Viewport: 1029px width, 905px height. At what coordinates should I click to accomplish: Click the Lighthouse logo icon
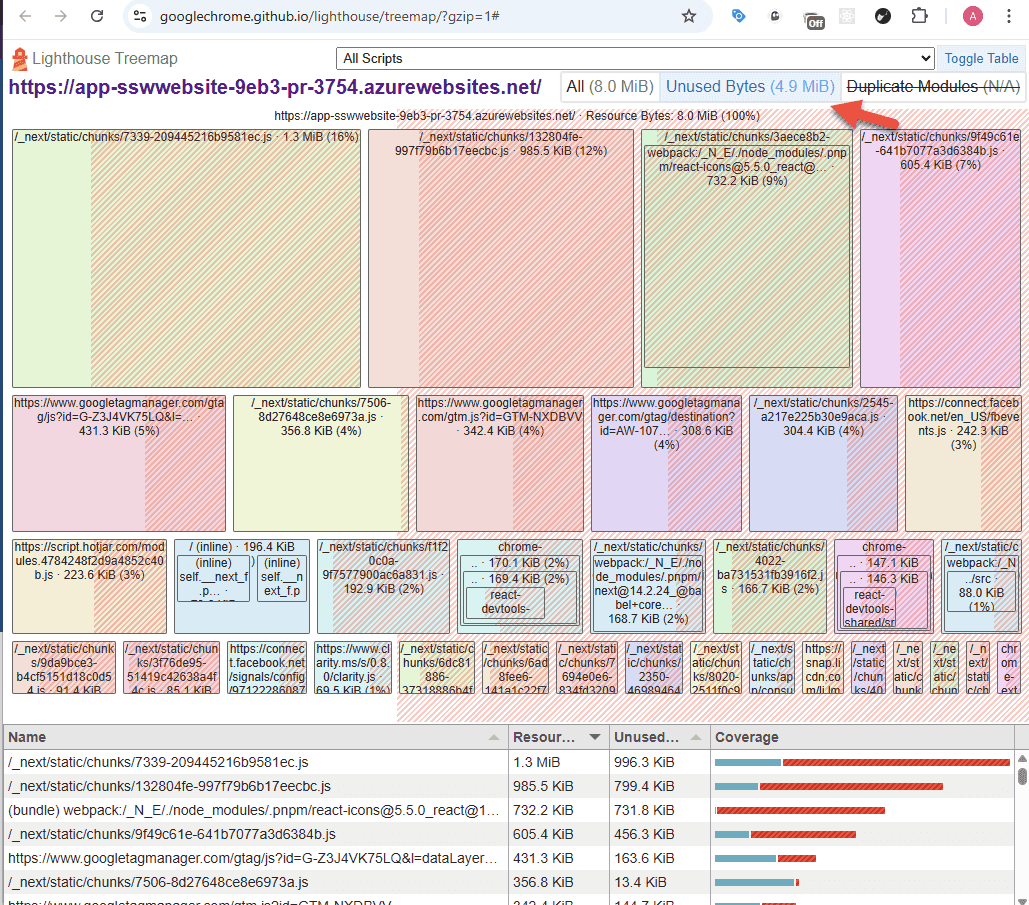(19, 59)
